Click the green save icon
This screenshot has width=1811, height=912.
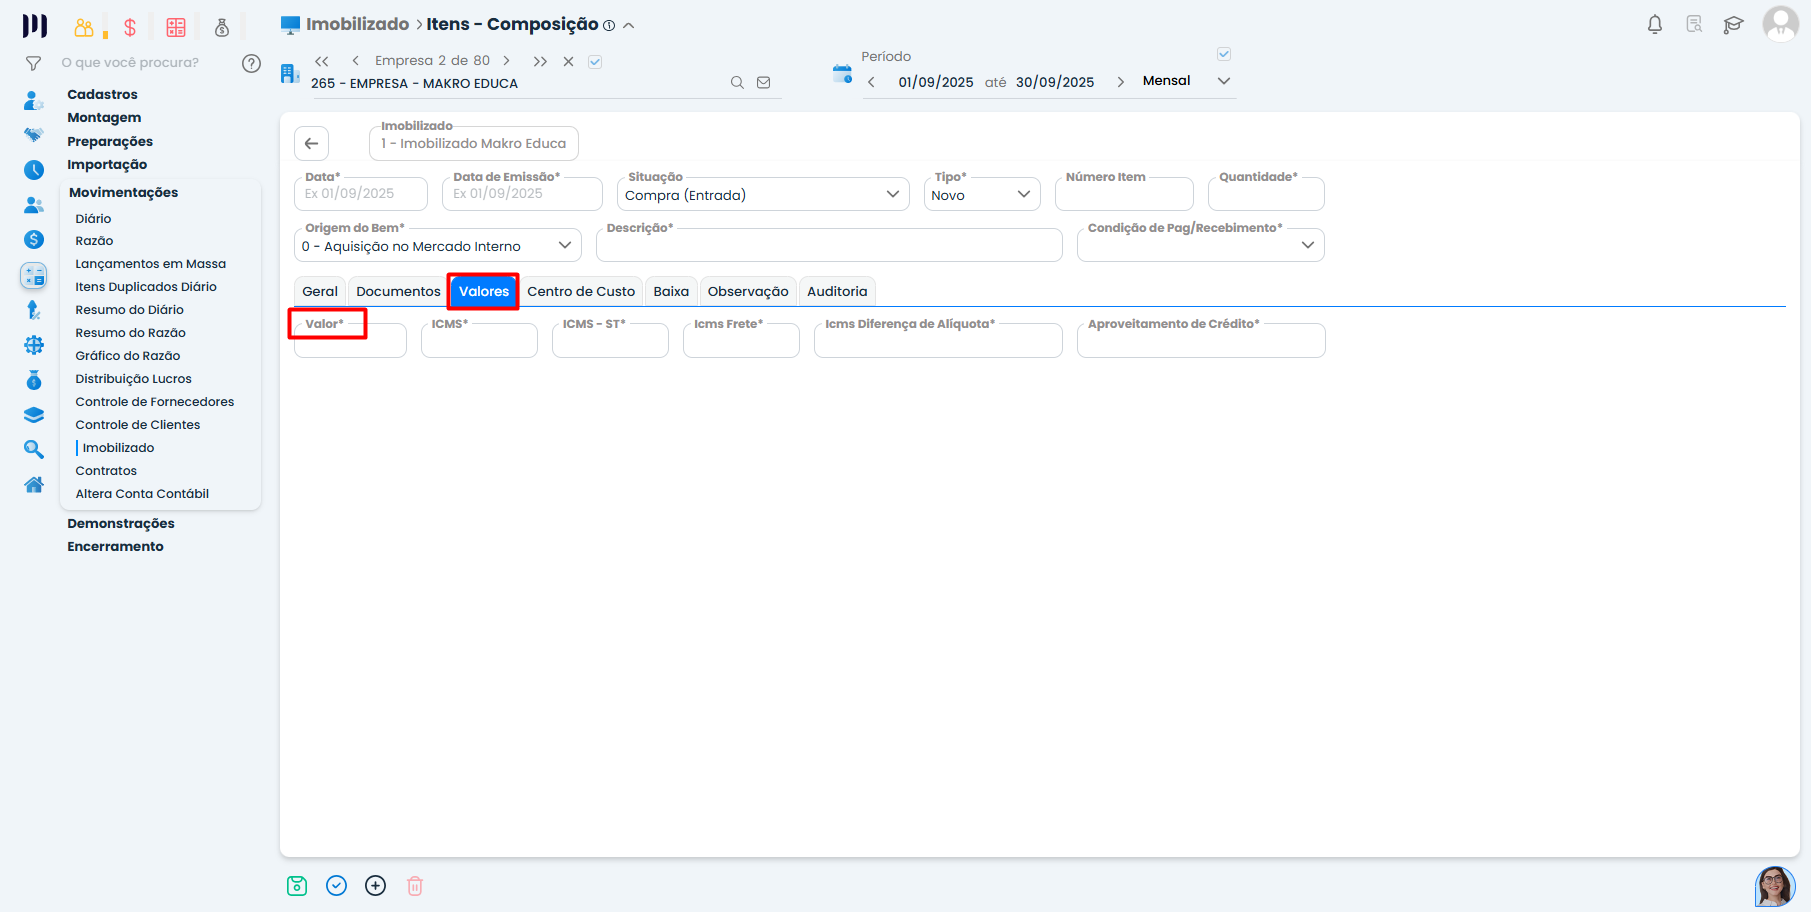[x=297, y=886]
